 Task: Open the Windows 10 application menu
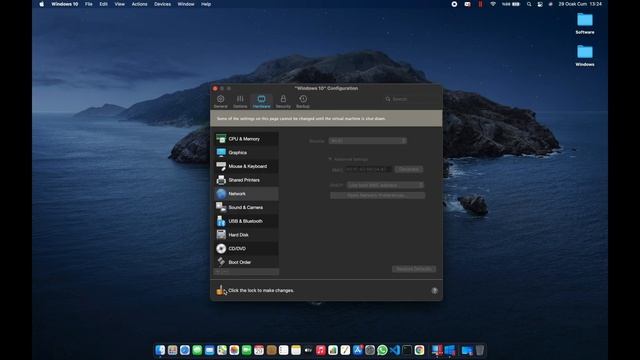(x=64, y=4)
